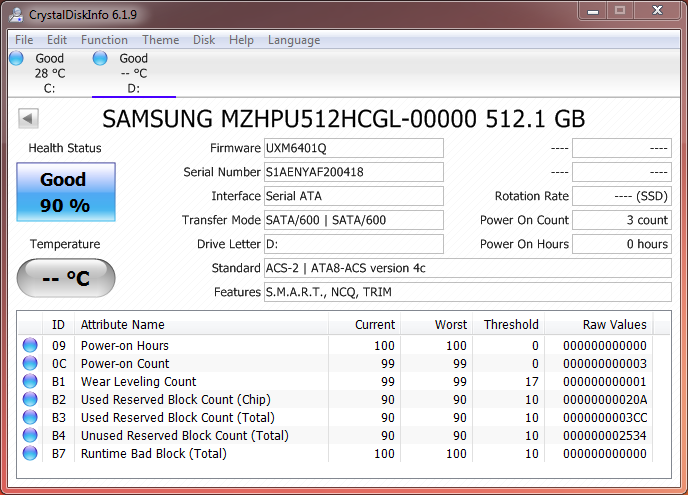Screen dimensions: 688x495
Task: Click the status orb for drive C:
Action: (16, 58)
